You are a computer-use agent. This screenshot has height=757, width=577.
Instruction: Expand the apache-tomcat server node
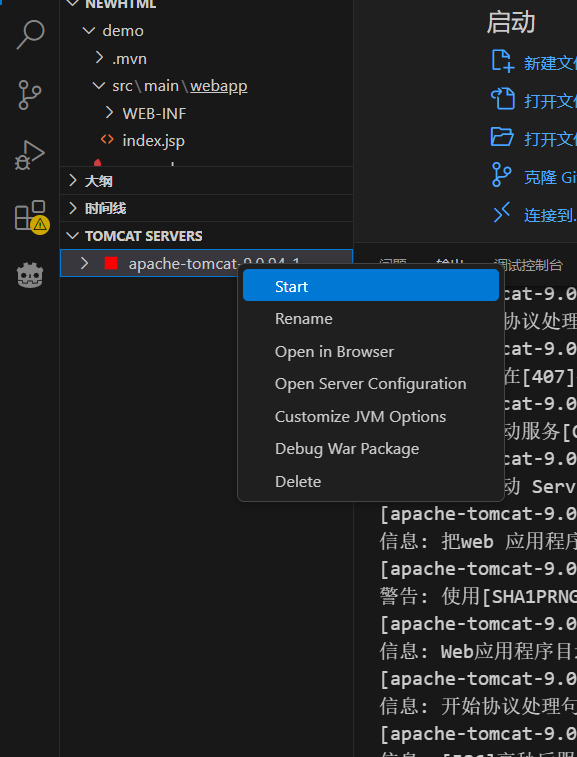pyautogui.click(x=84, y=263)
